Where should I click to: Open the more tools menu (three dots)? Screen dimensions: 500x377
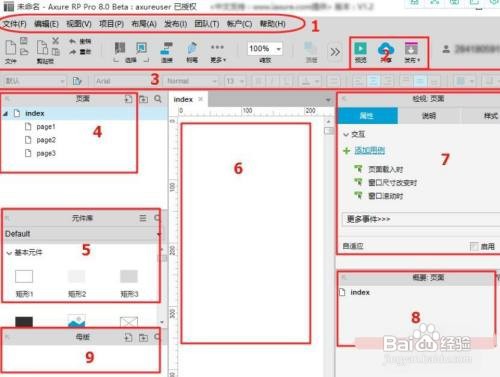(x=217, y=47)
